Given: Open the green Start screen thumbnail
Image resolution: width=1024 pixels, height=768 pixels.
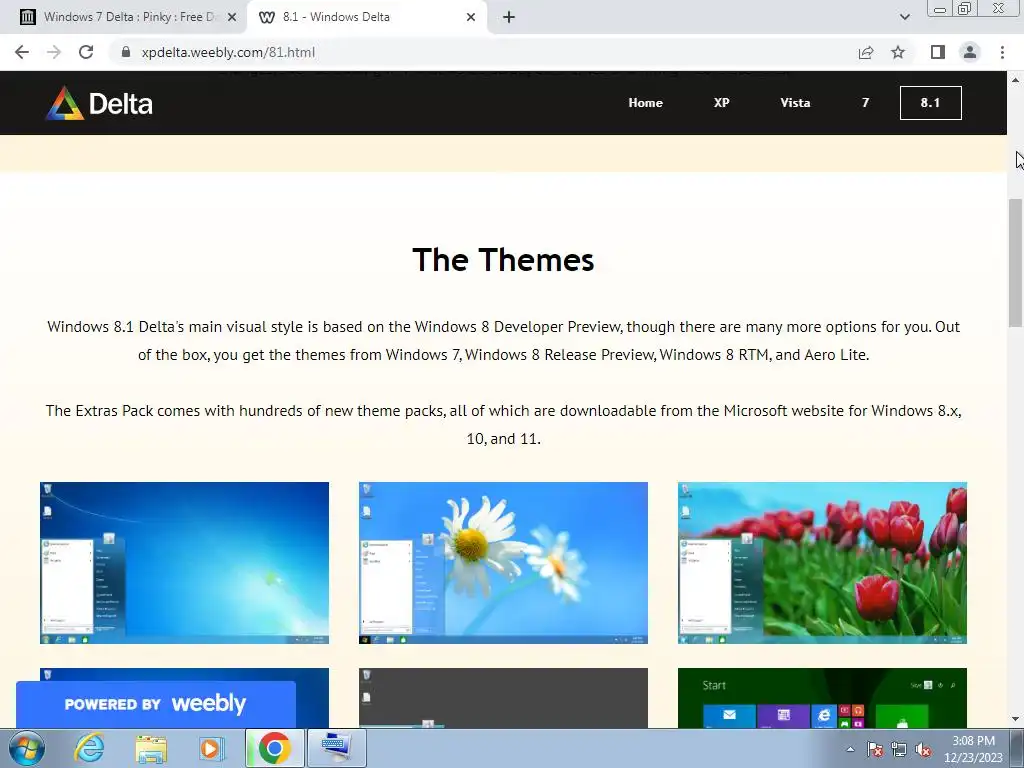Looking at the screenshot, I should pos(822,697).
